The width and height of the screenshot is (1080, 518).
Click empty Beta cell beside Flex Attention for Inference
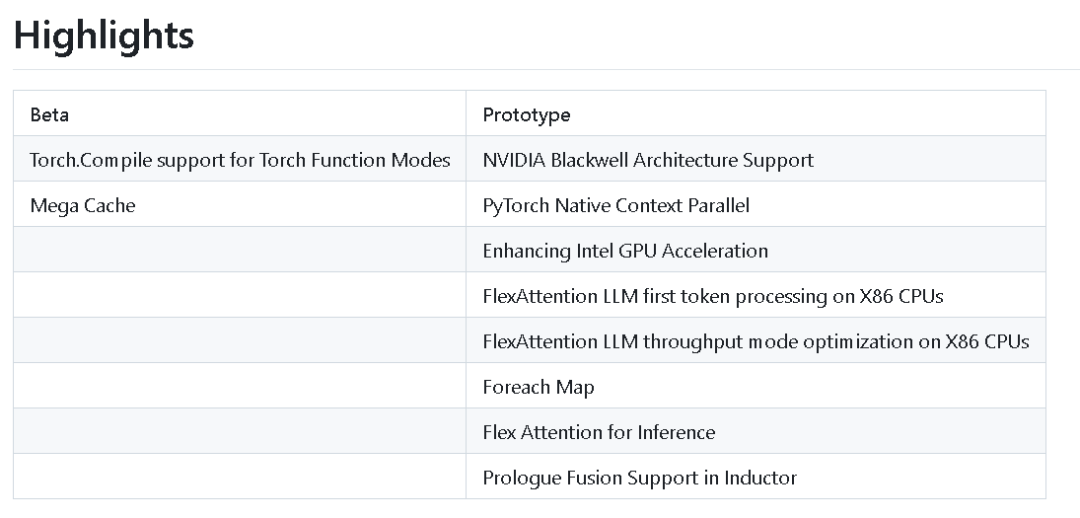[x=240, y=432]
